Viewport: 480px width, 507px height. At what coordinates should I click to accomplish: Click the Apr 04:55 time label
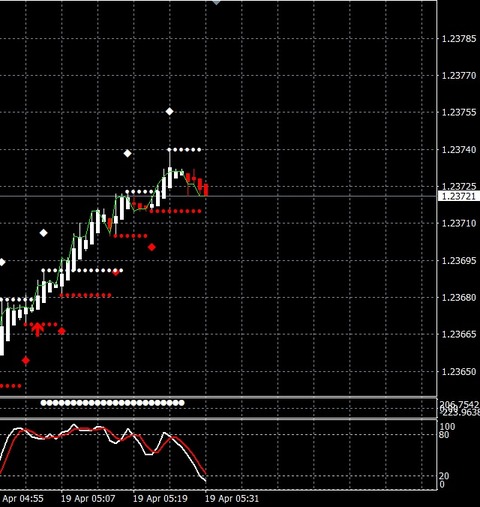pos(23,499)
